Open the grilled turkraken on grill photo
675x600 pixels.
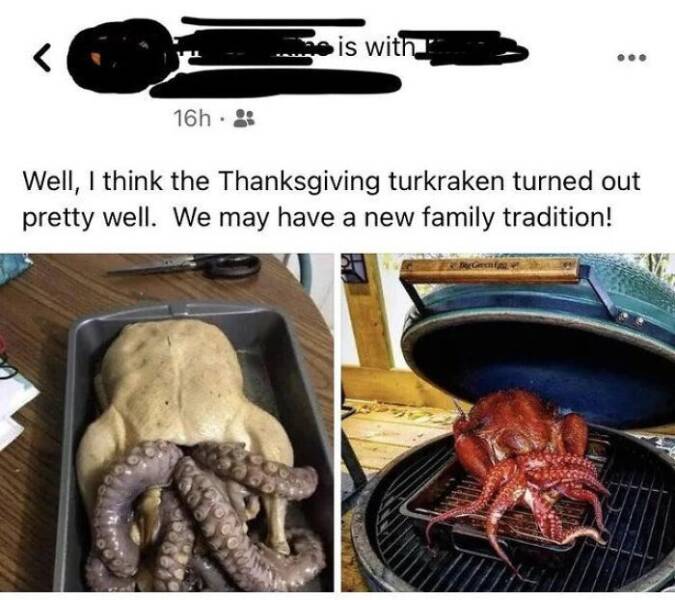pyautogui.click(x=508, y=422)
